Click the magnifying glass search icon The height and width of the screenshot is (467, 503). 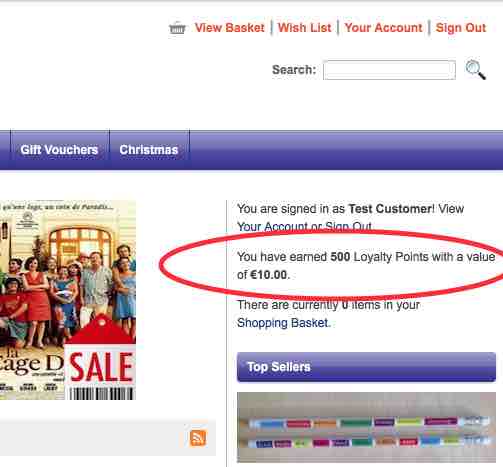(476, 70)
